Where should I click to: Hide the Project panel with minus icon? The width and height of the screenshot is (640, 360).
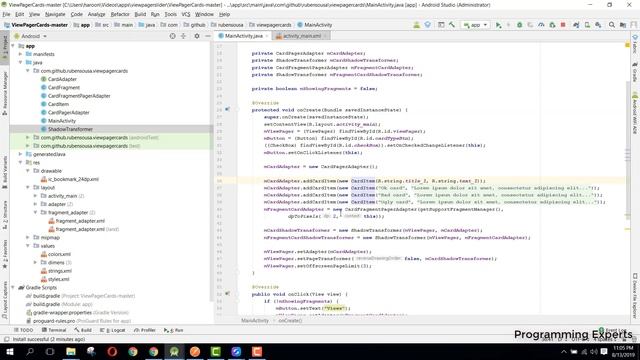click(207, 36)
